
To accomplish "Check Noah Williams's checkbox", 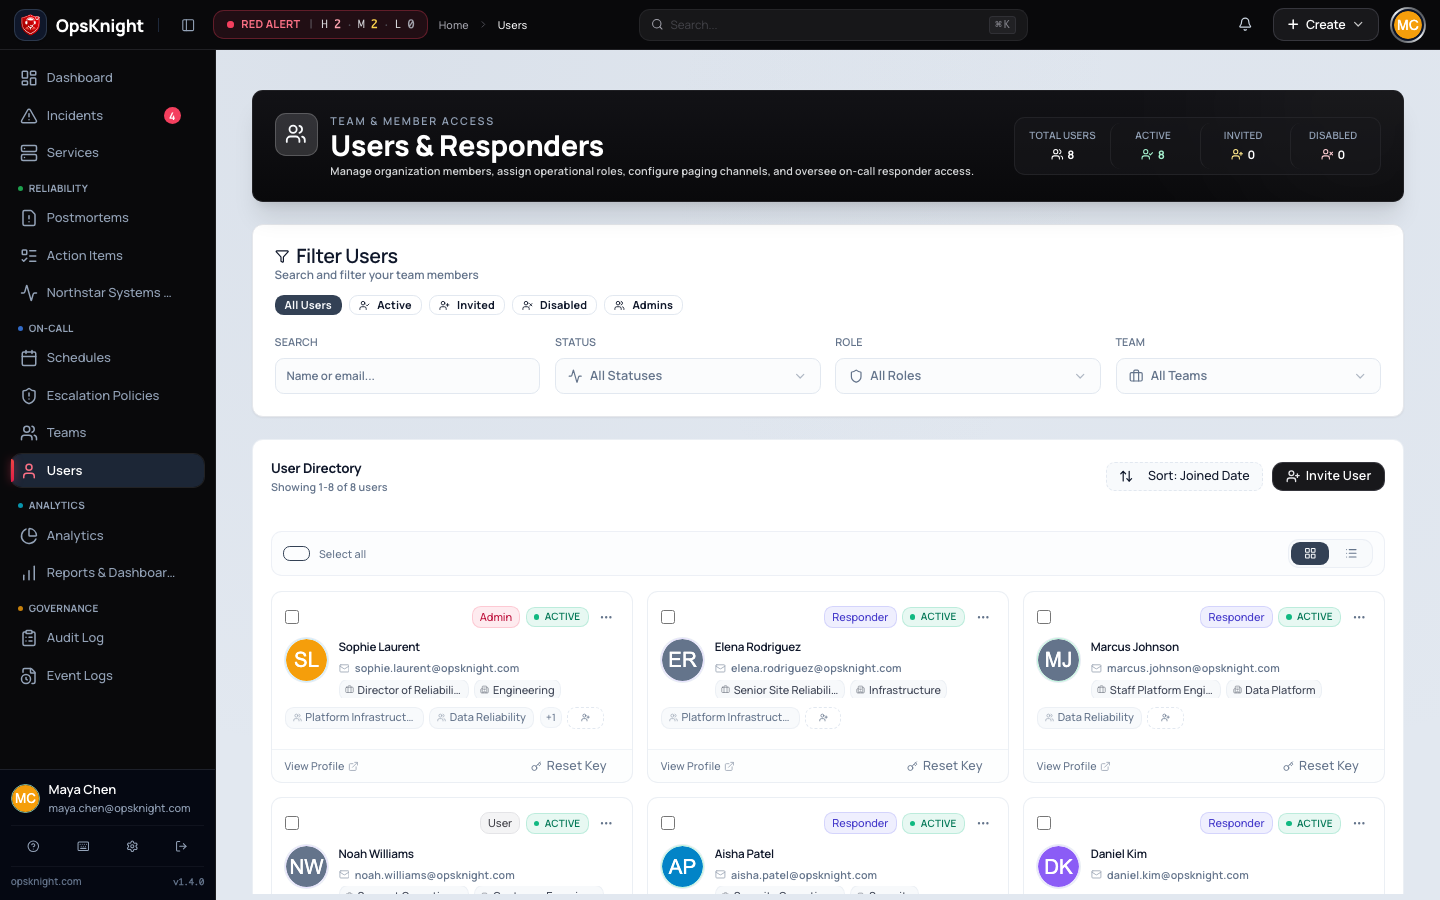I will click(292, 823).
